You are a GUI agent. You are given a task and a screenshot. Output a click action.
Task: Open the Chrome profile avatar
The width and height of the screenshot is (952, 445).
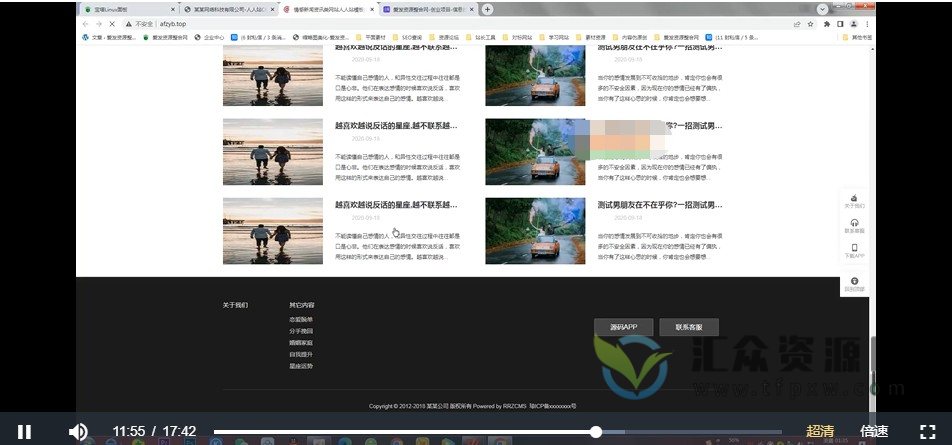pyautogui.click(x=854, y=24)
